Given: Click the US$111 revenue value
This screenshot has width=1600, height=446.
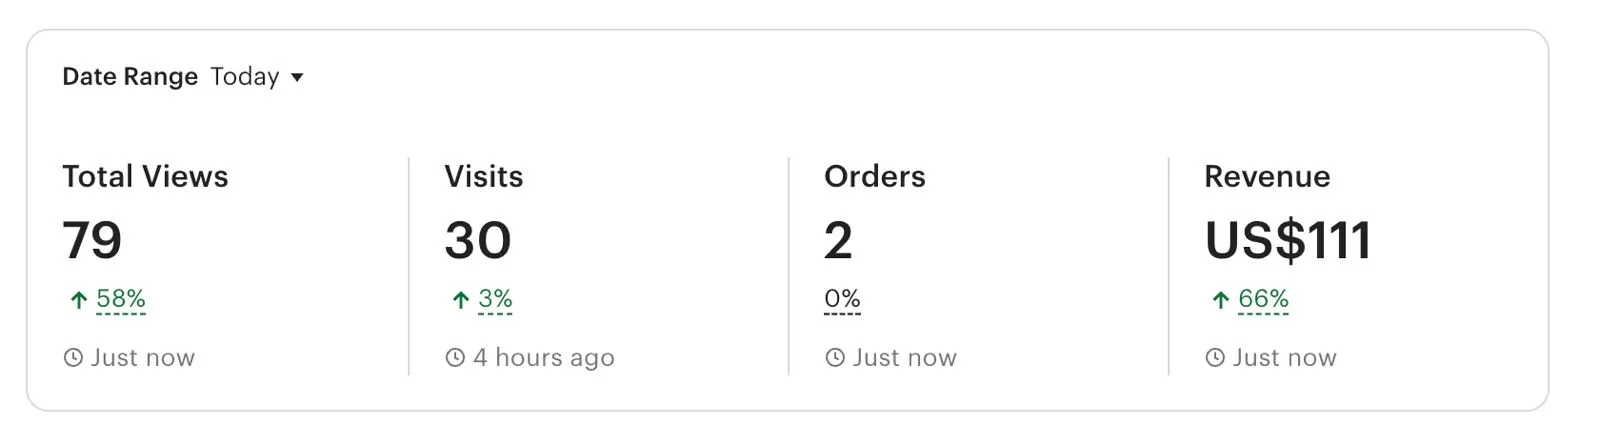Looking at the screenshot, I should pos(1288,241).
